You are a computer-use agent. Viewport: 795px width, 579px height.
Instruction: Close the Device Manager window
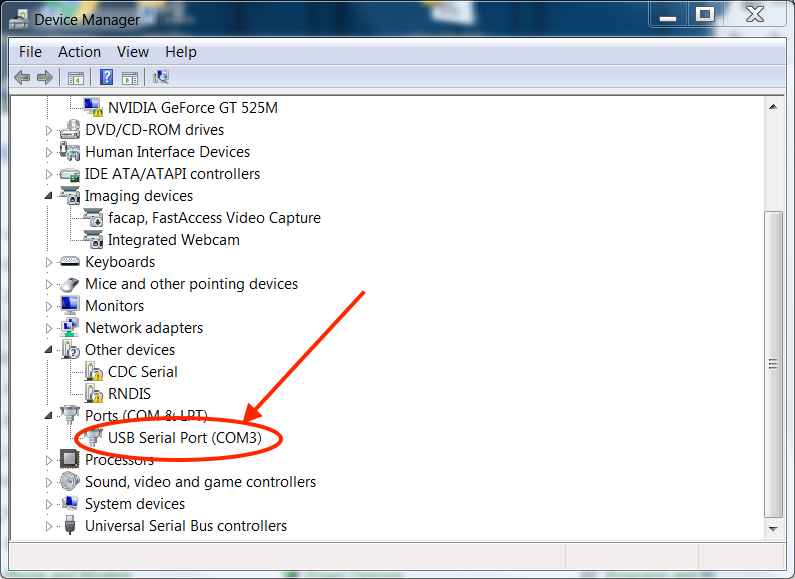point(755,15)
